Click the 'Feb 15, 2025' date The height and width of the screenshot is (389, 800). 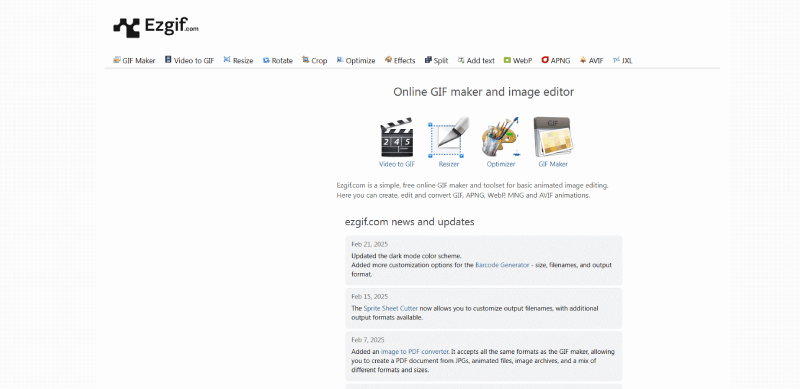pos(369,297)
